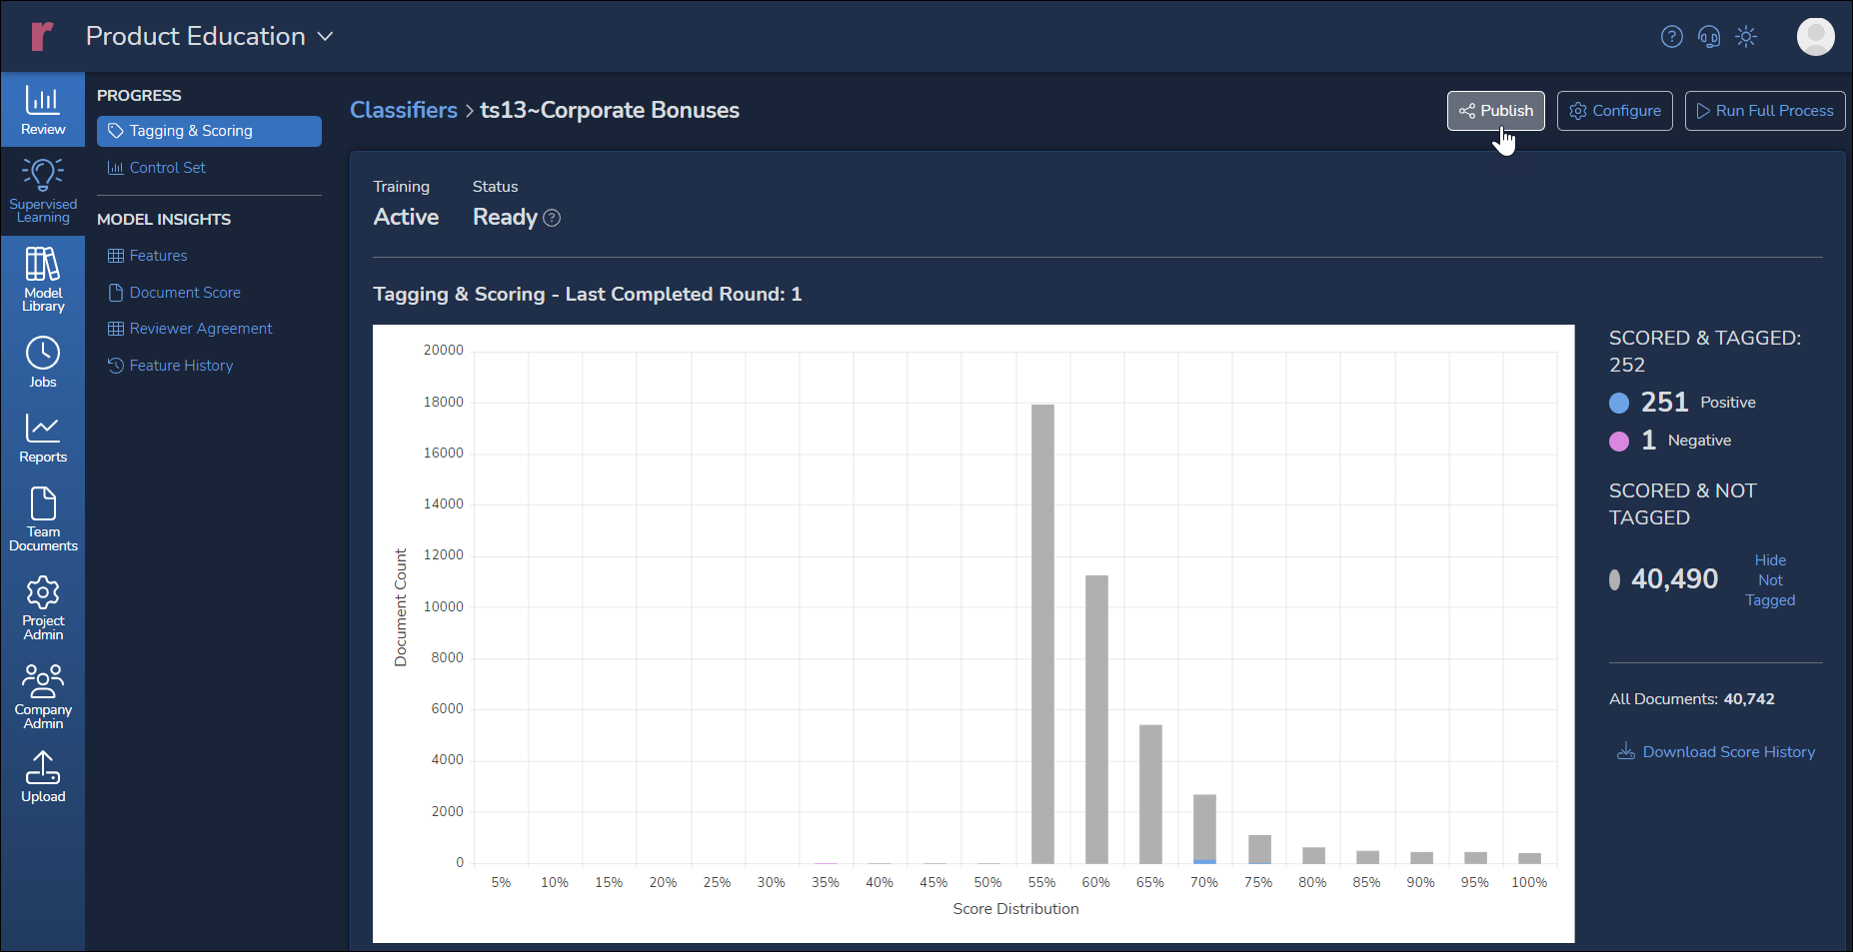Open Project Admin gear icon
Screen dimensions: 1853x952
(x=43, y=607)
